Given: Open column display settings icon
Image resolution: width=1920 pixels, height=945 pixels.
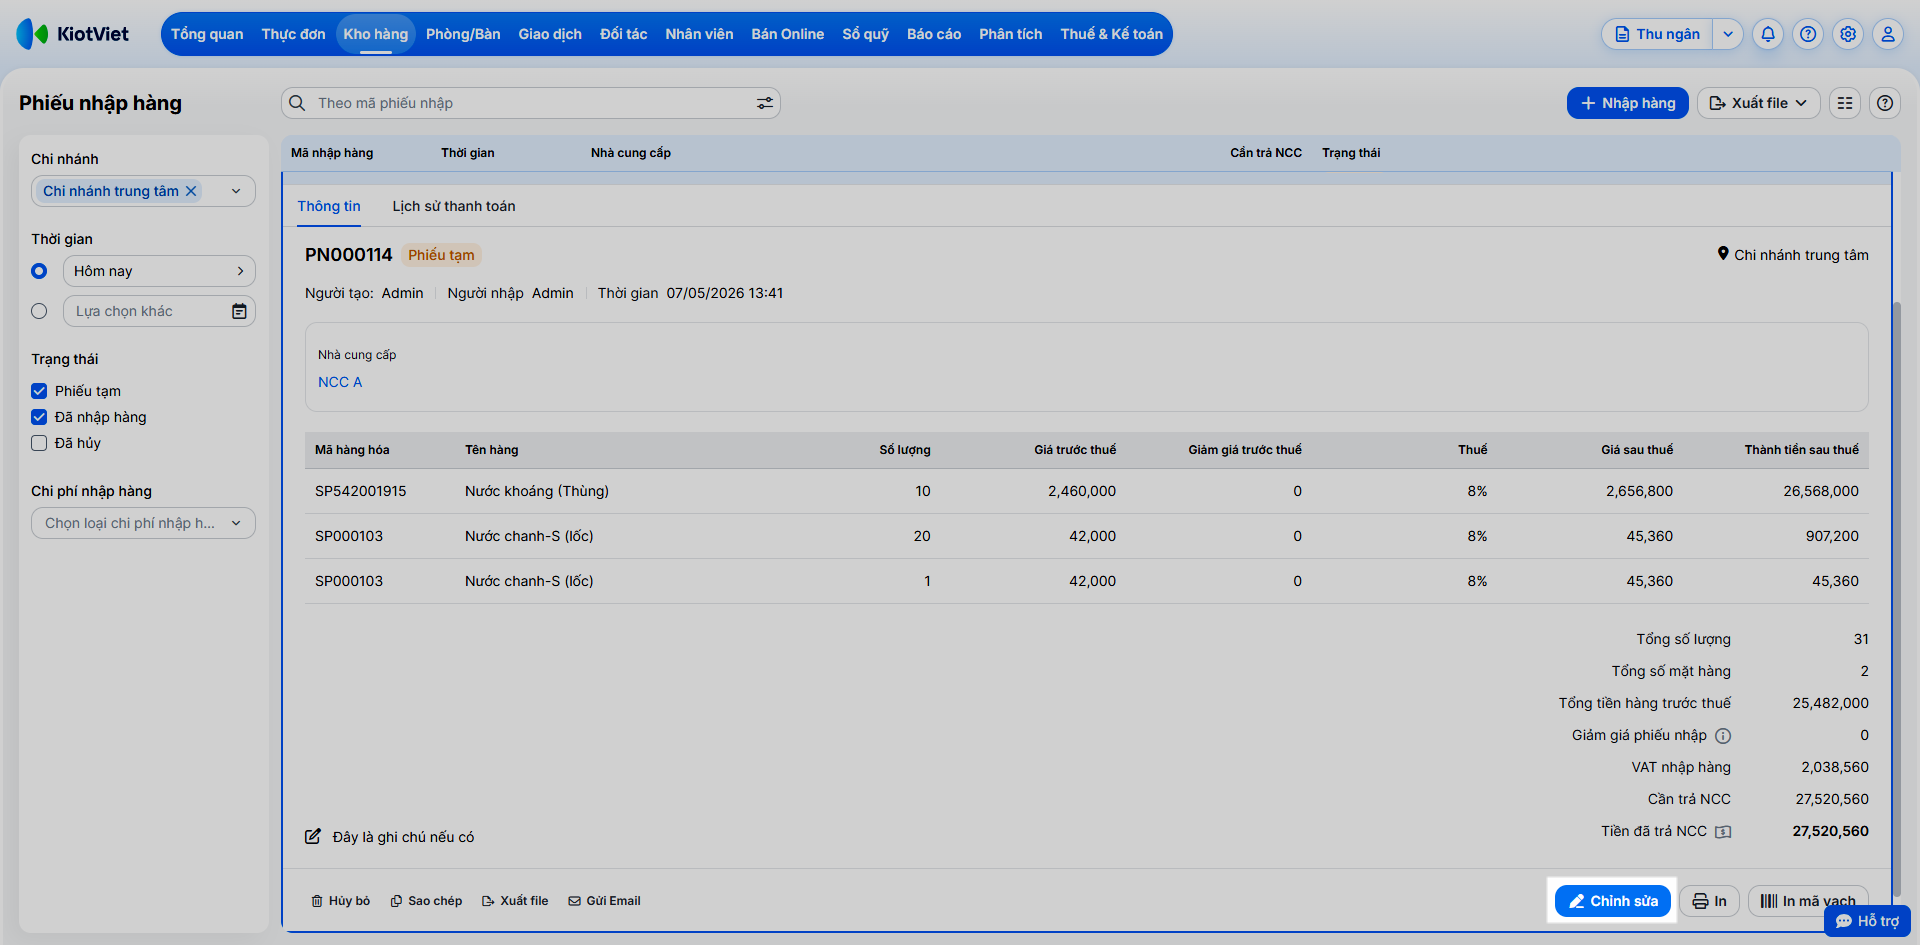Looking at the screenshot, I should 1845,103.
